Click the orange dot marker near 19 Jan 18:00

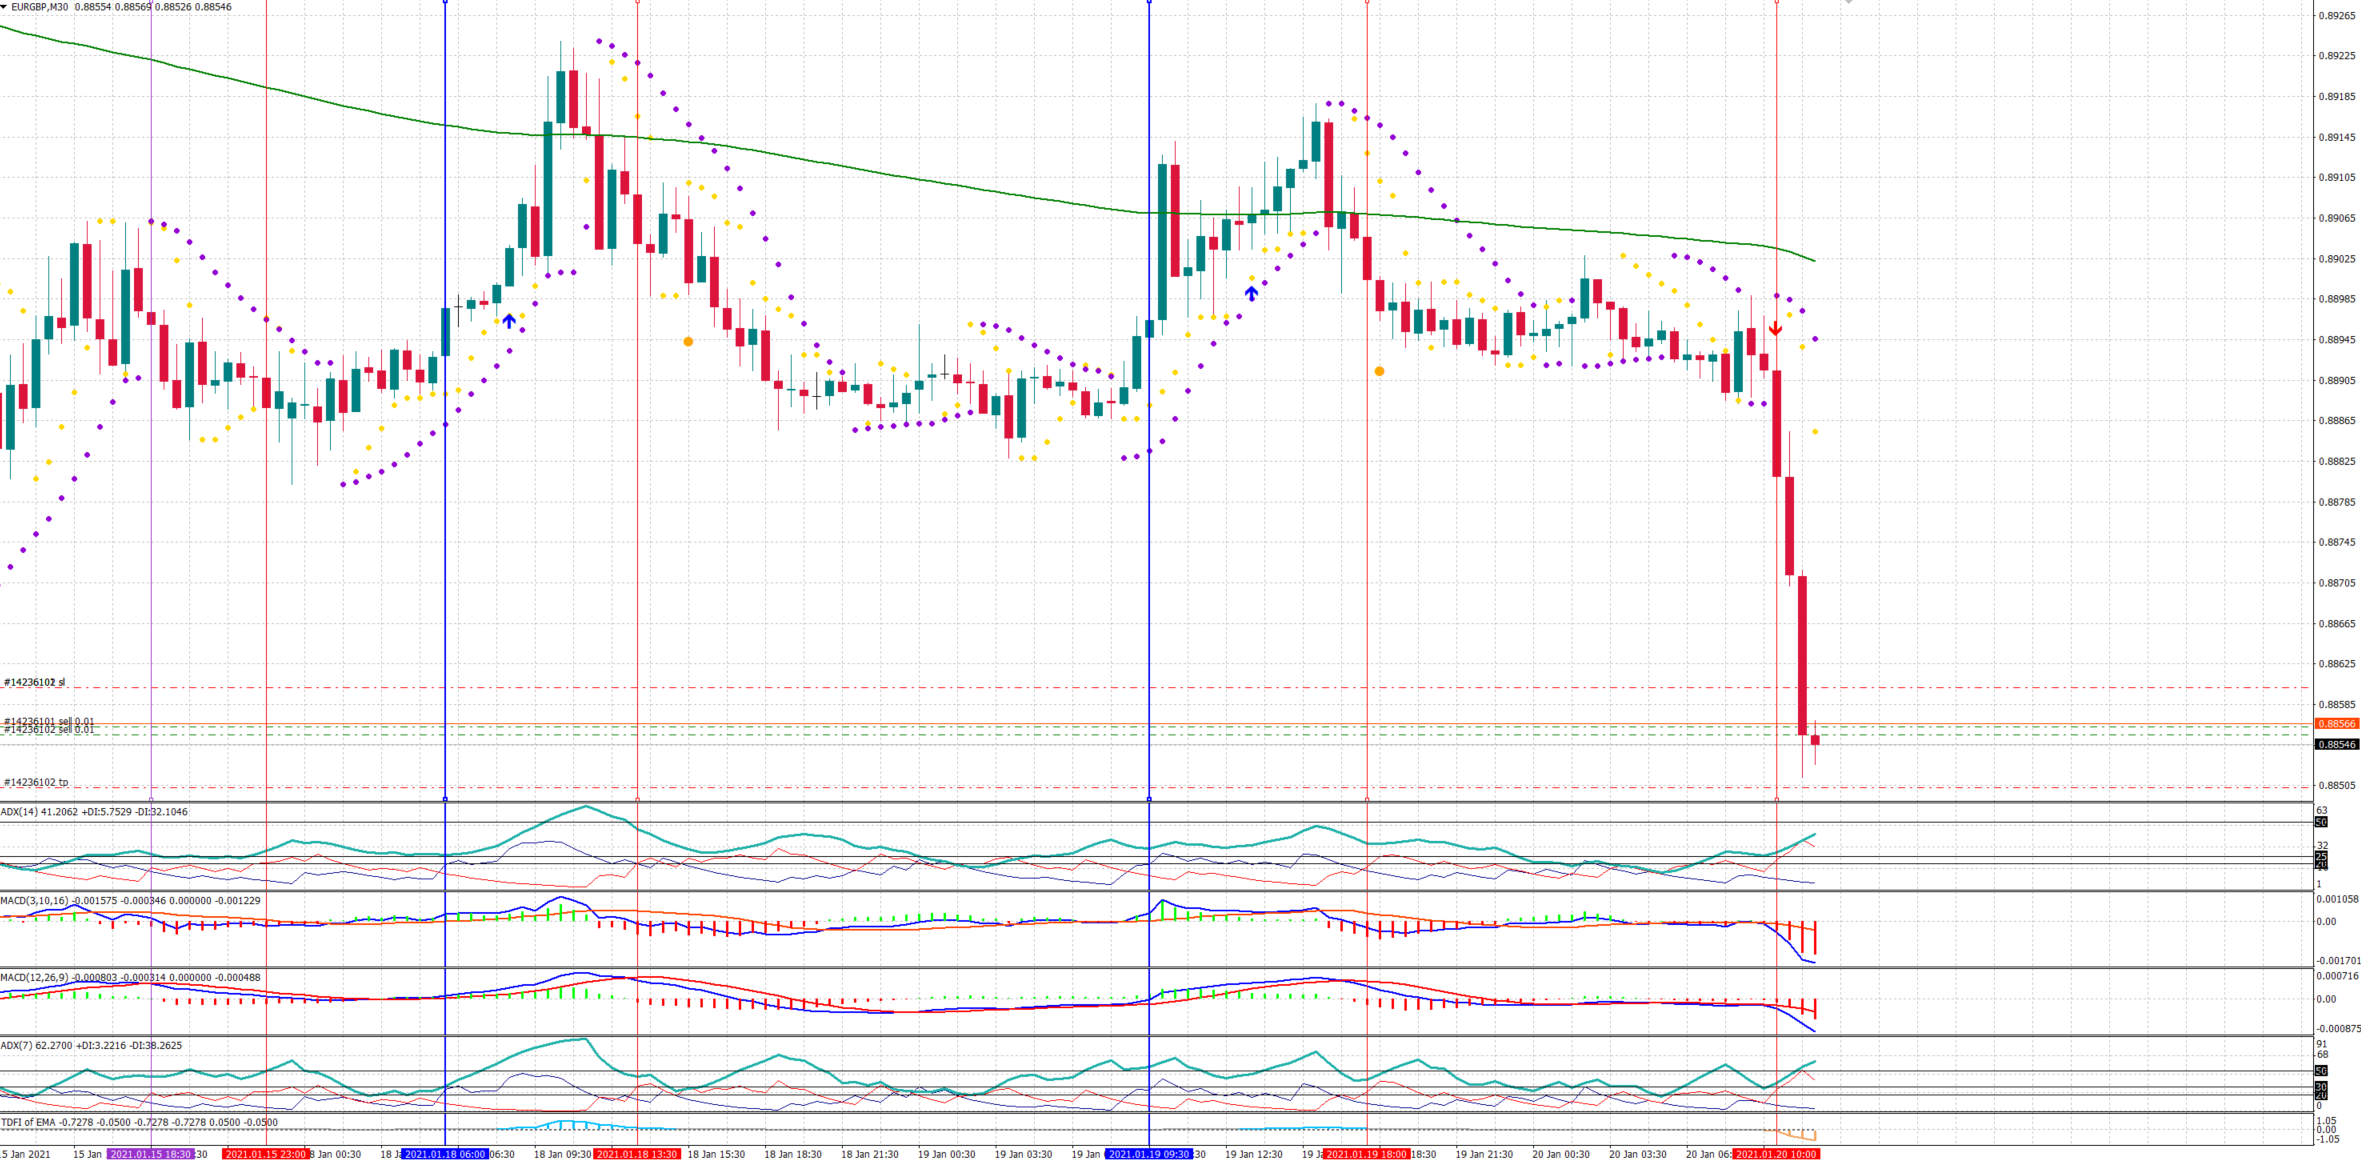(x=1379, y=371)
